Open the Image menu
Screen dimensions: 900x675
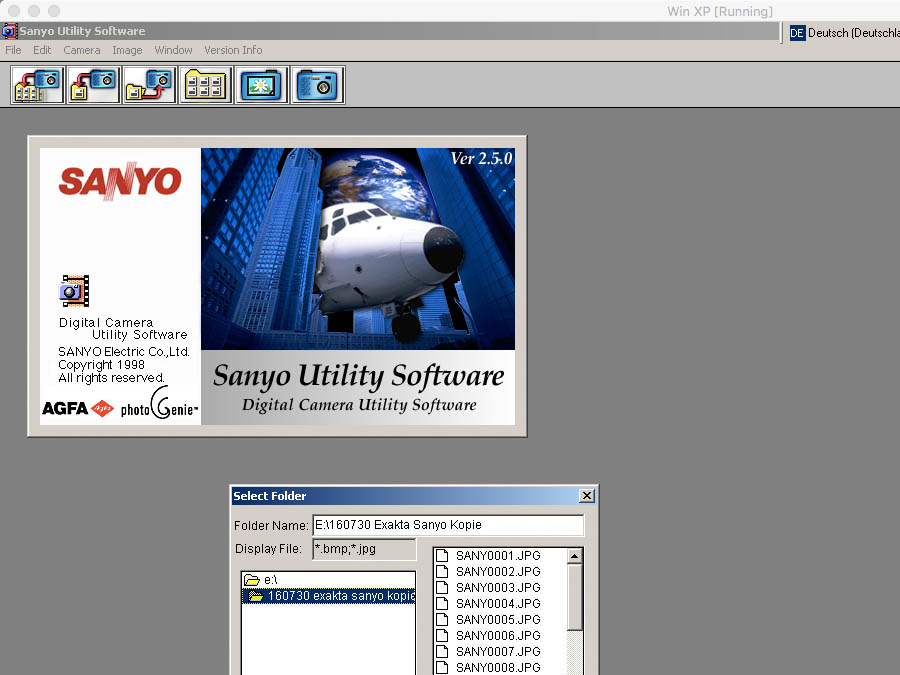coord(127,50)
